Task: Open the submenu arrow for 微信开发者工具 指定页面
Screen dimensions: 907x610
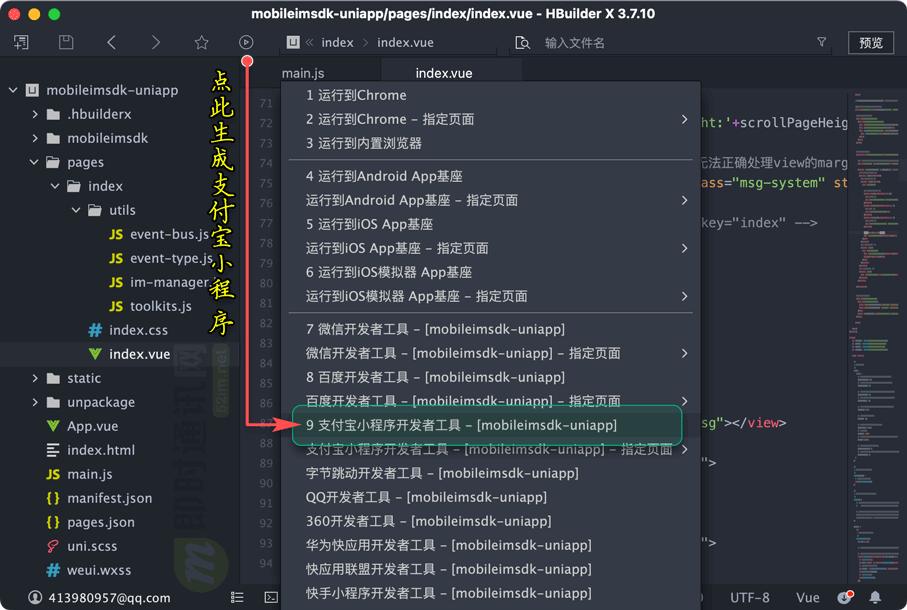Action: pos(686,353)
